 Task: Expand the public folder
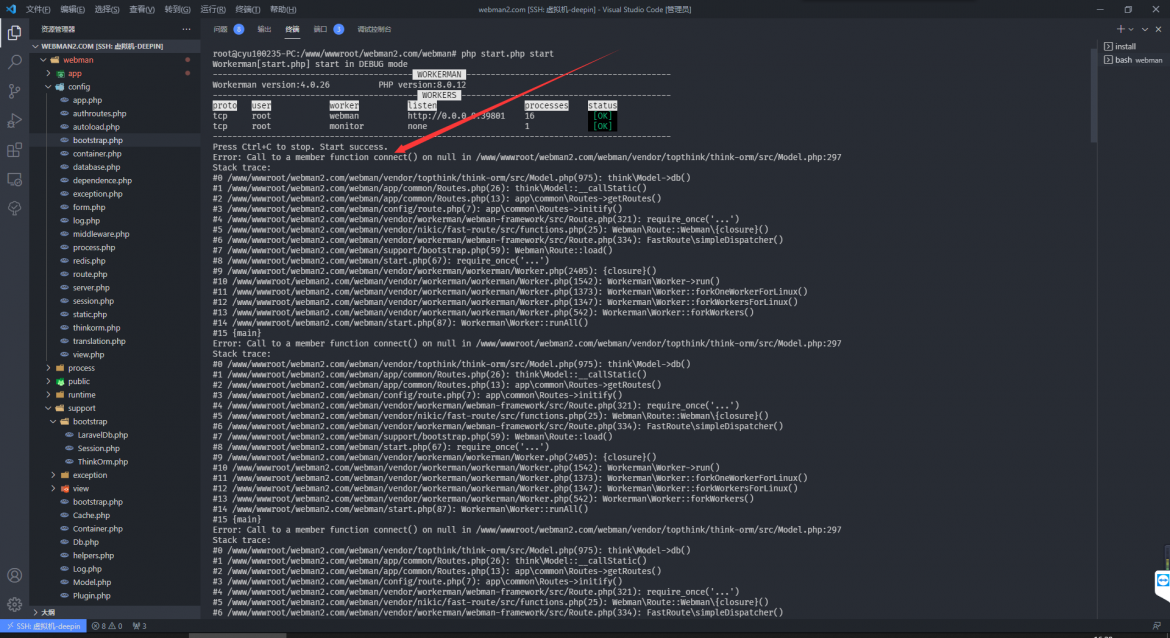coord(49,381)
